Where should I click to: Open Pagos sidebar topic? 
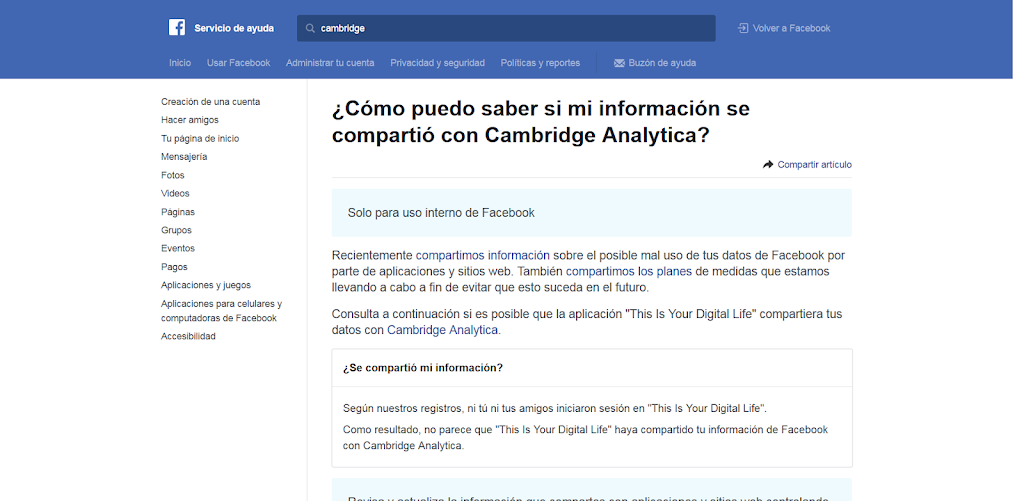(174, 267)
